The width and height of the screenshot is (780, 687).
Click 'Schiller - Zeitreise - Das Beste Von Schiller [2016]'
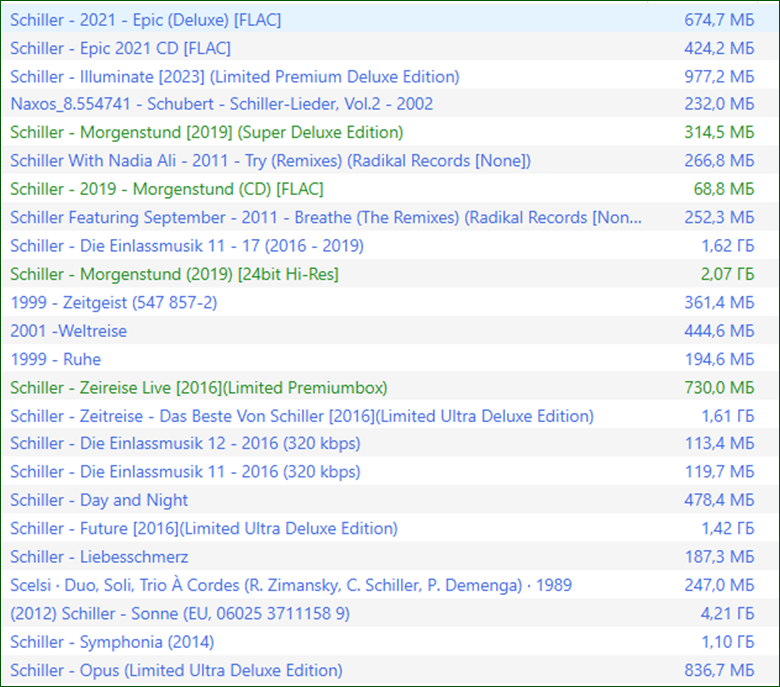tap(302, 415)
